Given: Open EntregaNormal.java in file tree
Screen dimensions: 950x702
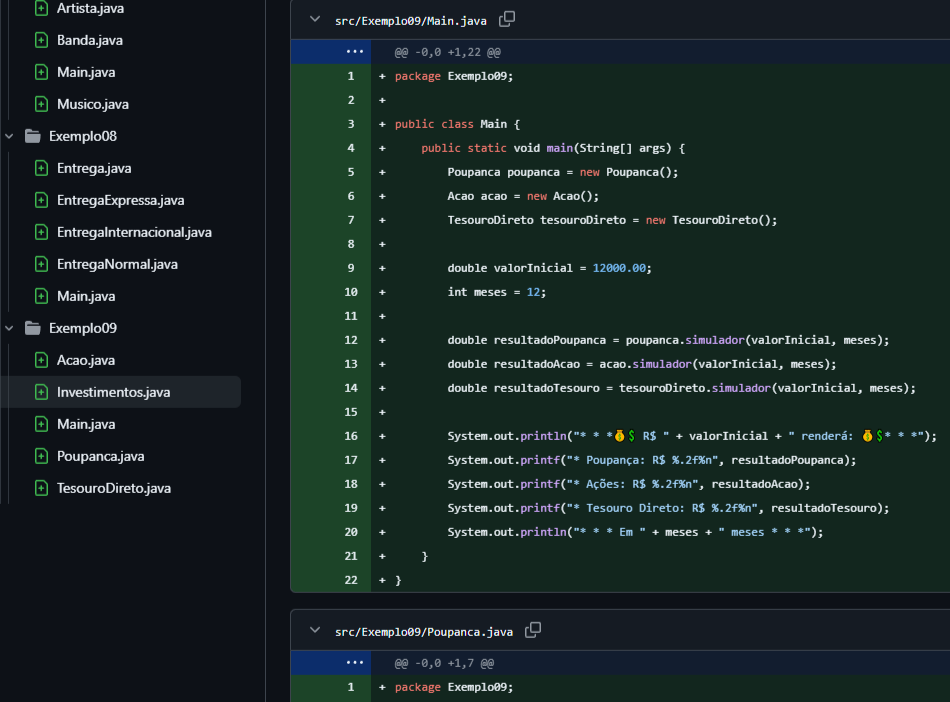Looking at the screenshot, I should [x=117, y=265].
